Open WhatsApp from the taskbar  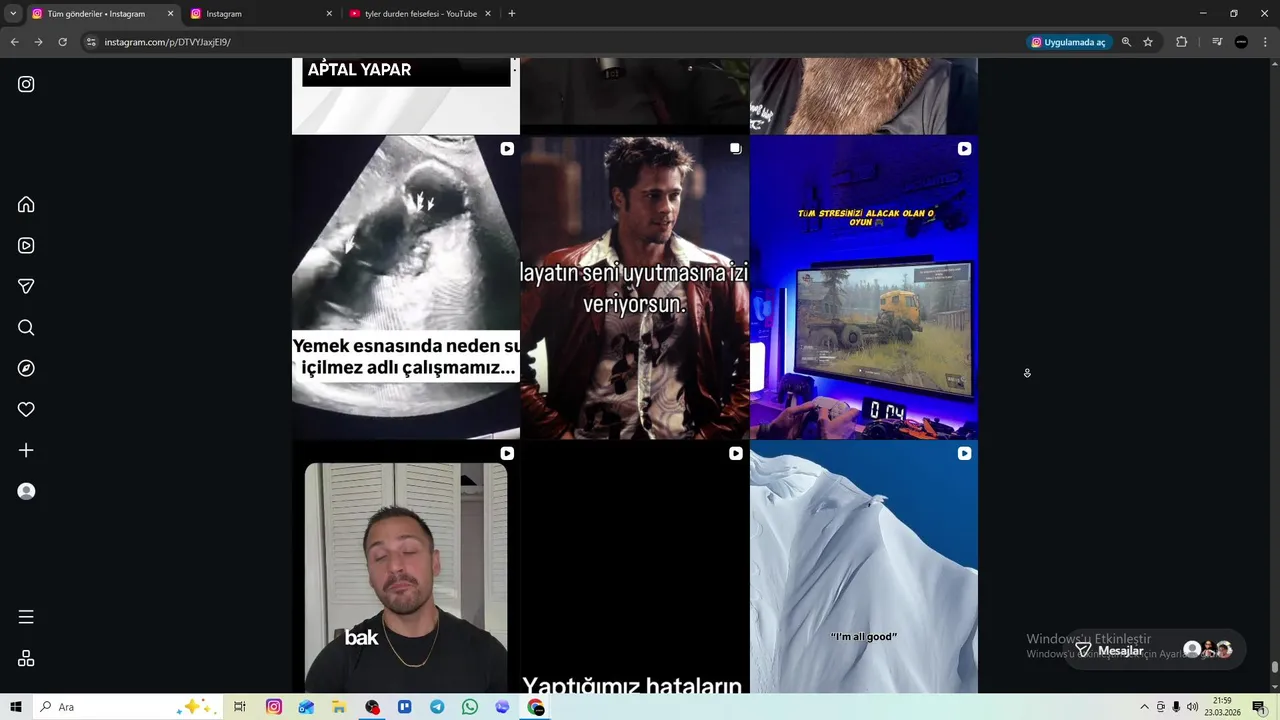pos(470,707)
